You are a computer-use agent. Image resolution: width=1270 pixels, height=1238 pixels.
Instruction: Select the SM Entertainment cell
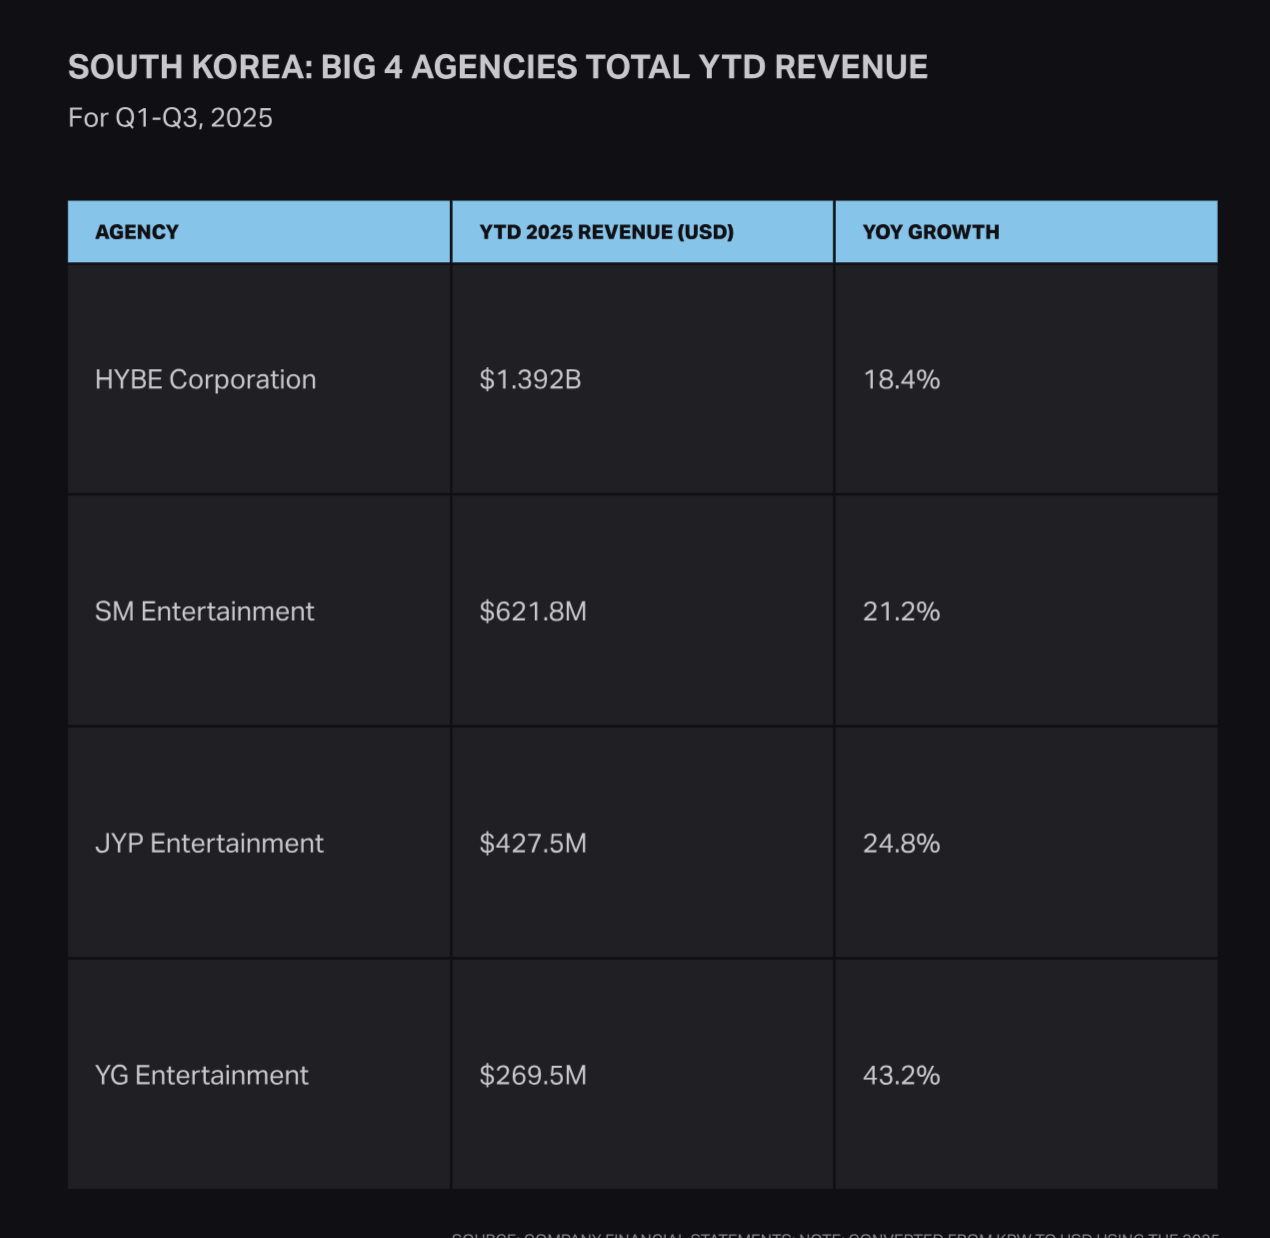click(204, 612)
